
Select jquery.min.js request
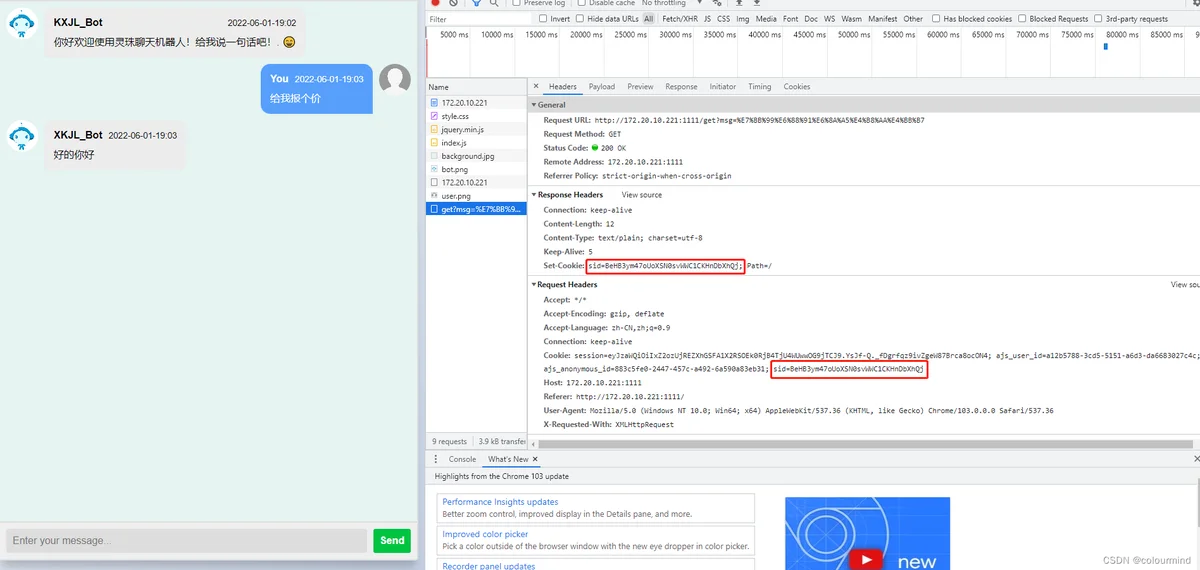point(476,130)
